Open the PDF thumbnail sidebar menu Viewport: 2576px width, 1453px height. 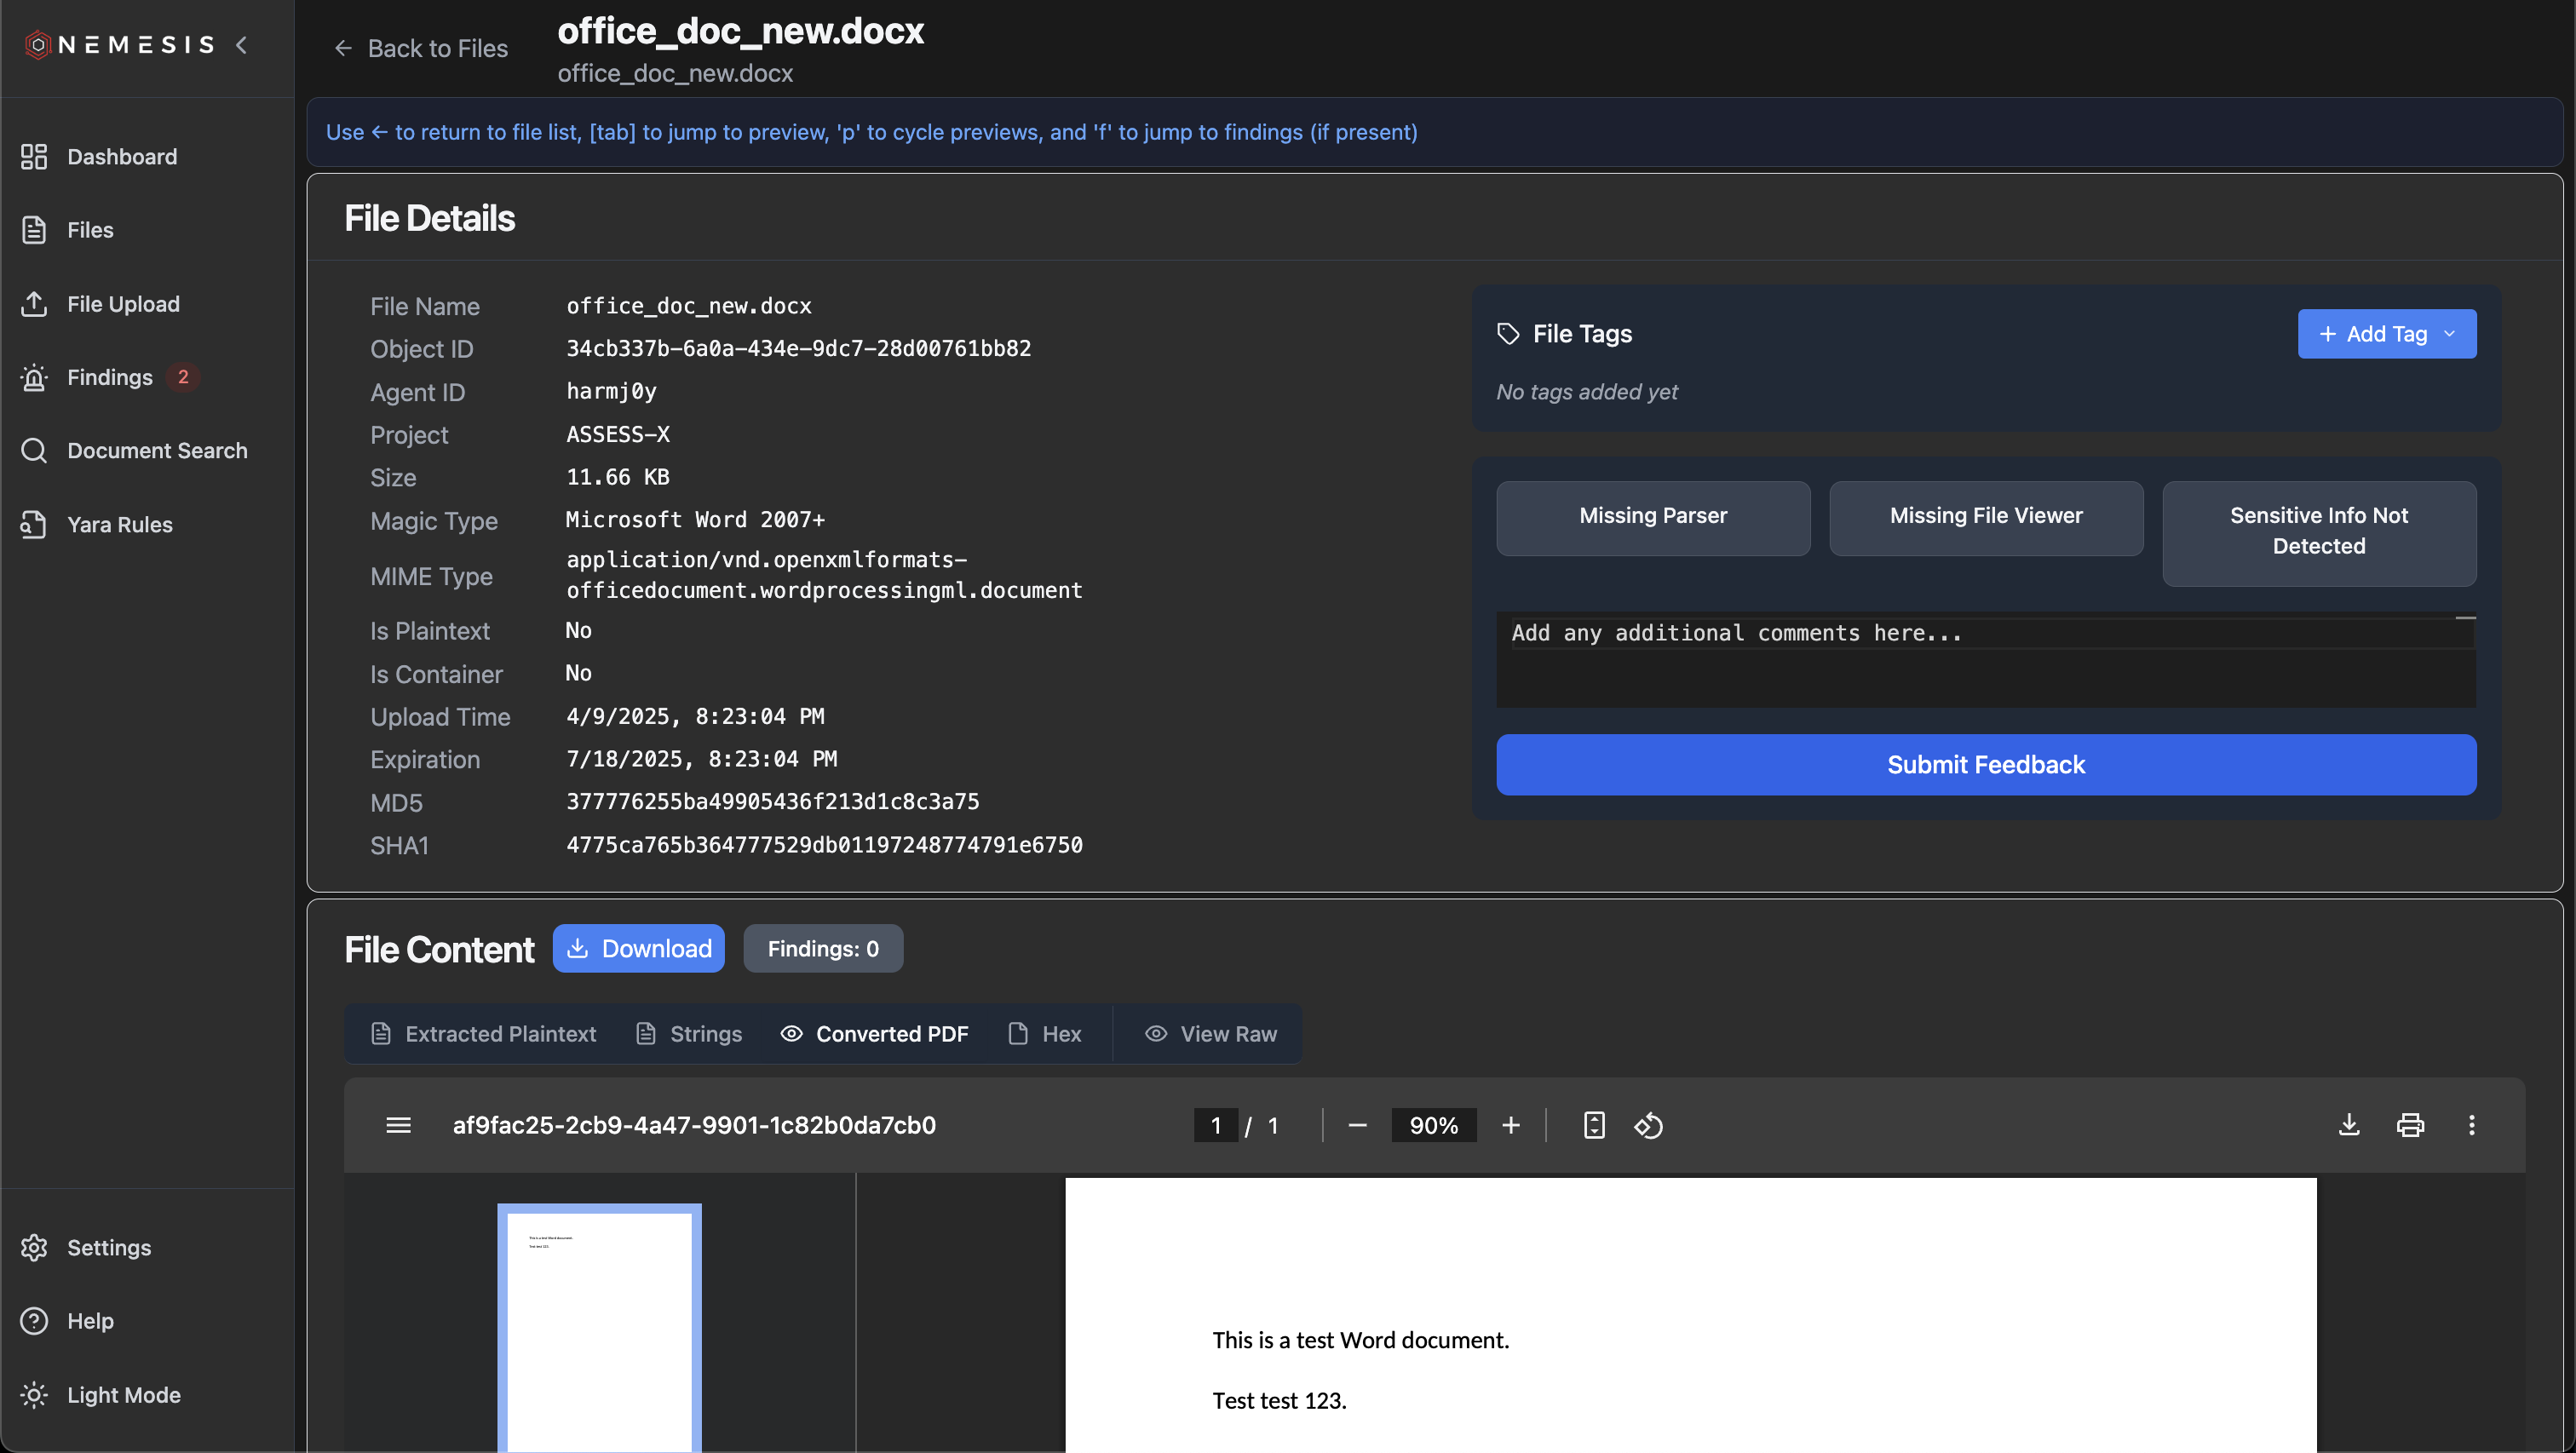click(x=398, y=1125)
